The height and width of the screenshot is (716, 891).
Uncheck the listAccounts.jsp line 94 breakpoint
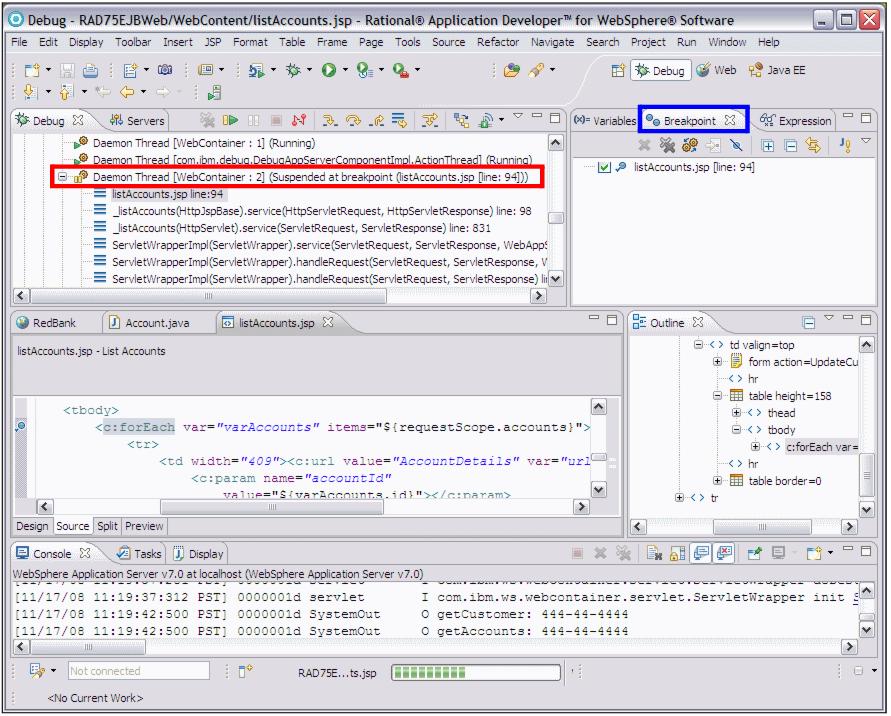(x=604, y=167)
